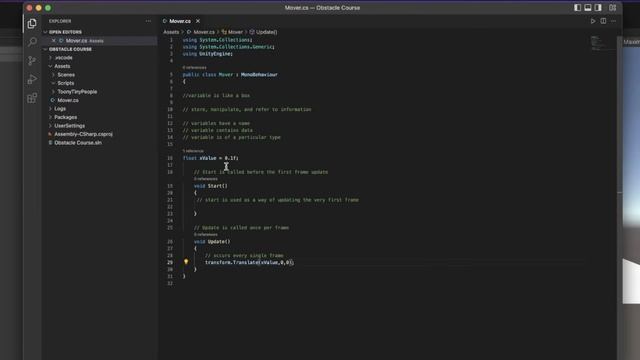Close Mover.cs in the Open Editors list

tap(53, 41)
